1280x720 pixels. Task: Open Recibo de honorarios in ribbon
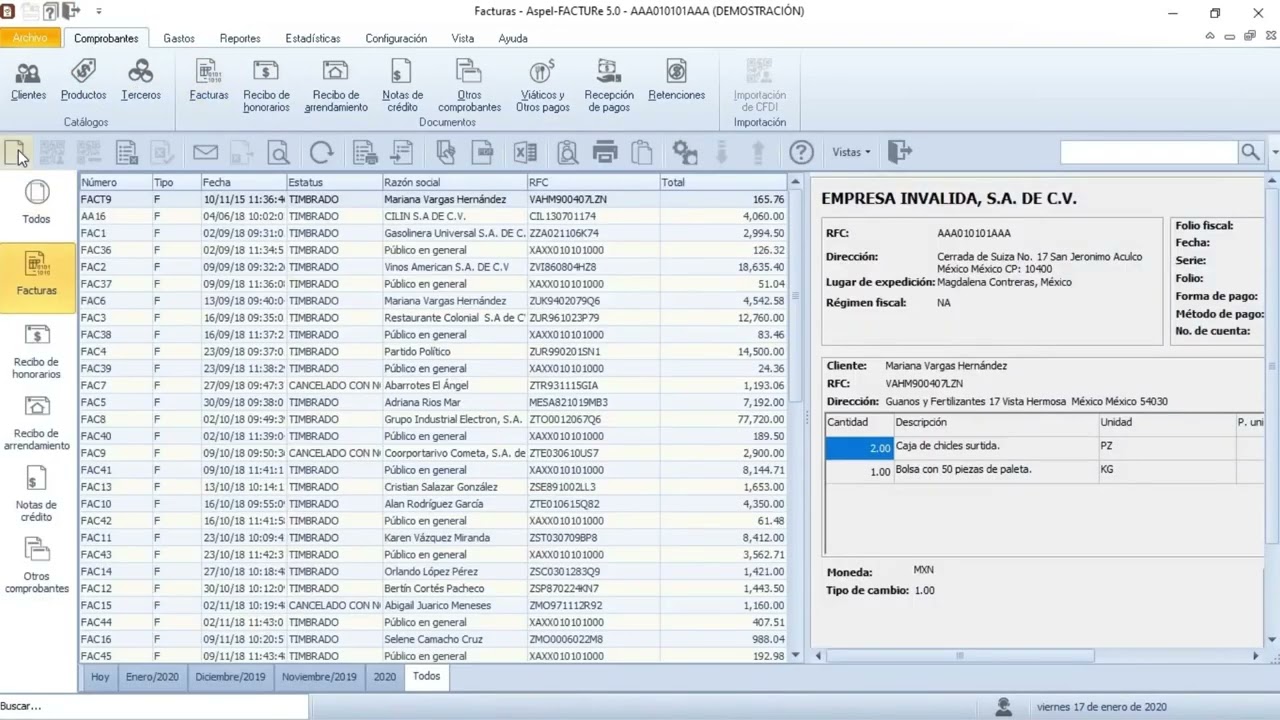tap(266, 86)
